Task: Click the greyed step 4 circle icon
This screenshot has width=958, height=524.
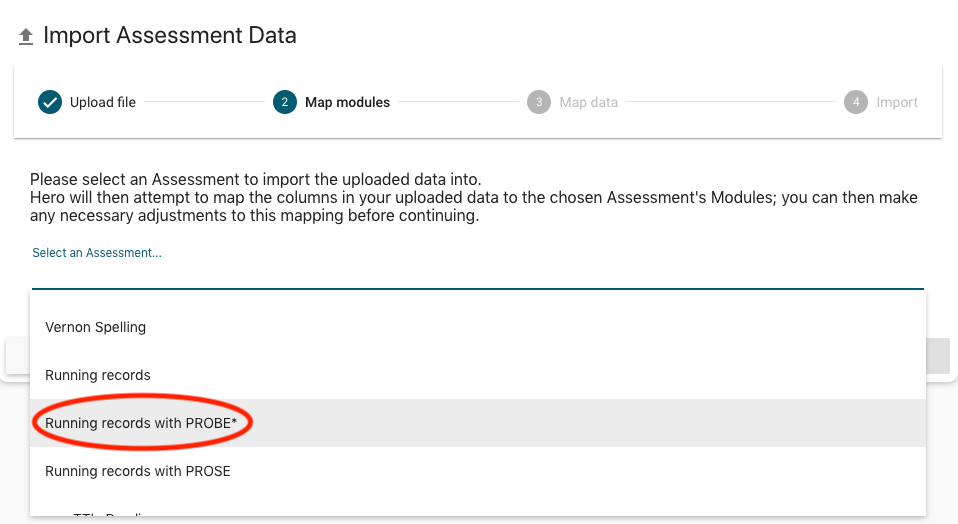Action: pyautogui.click(x=855, y=102)
